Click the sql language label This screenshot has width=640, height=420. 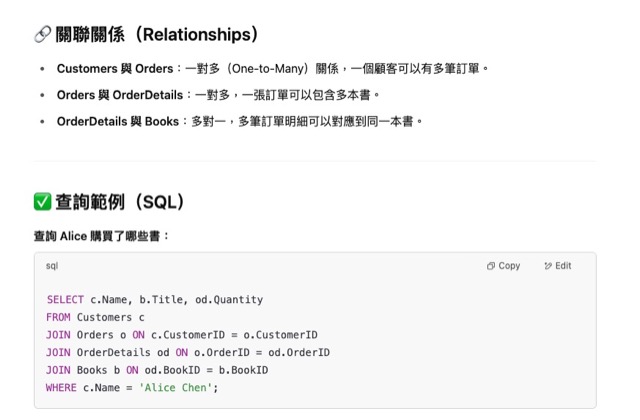click(x=52, y=266)
